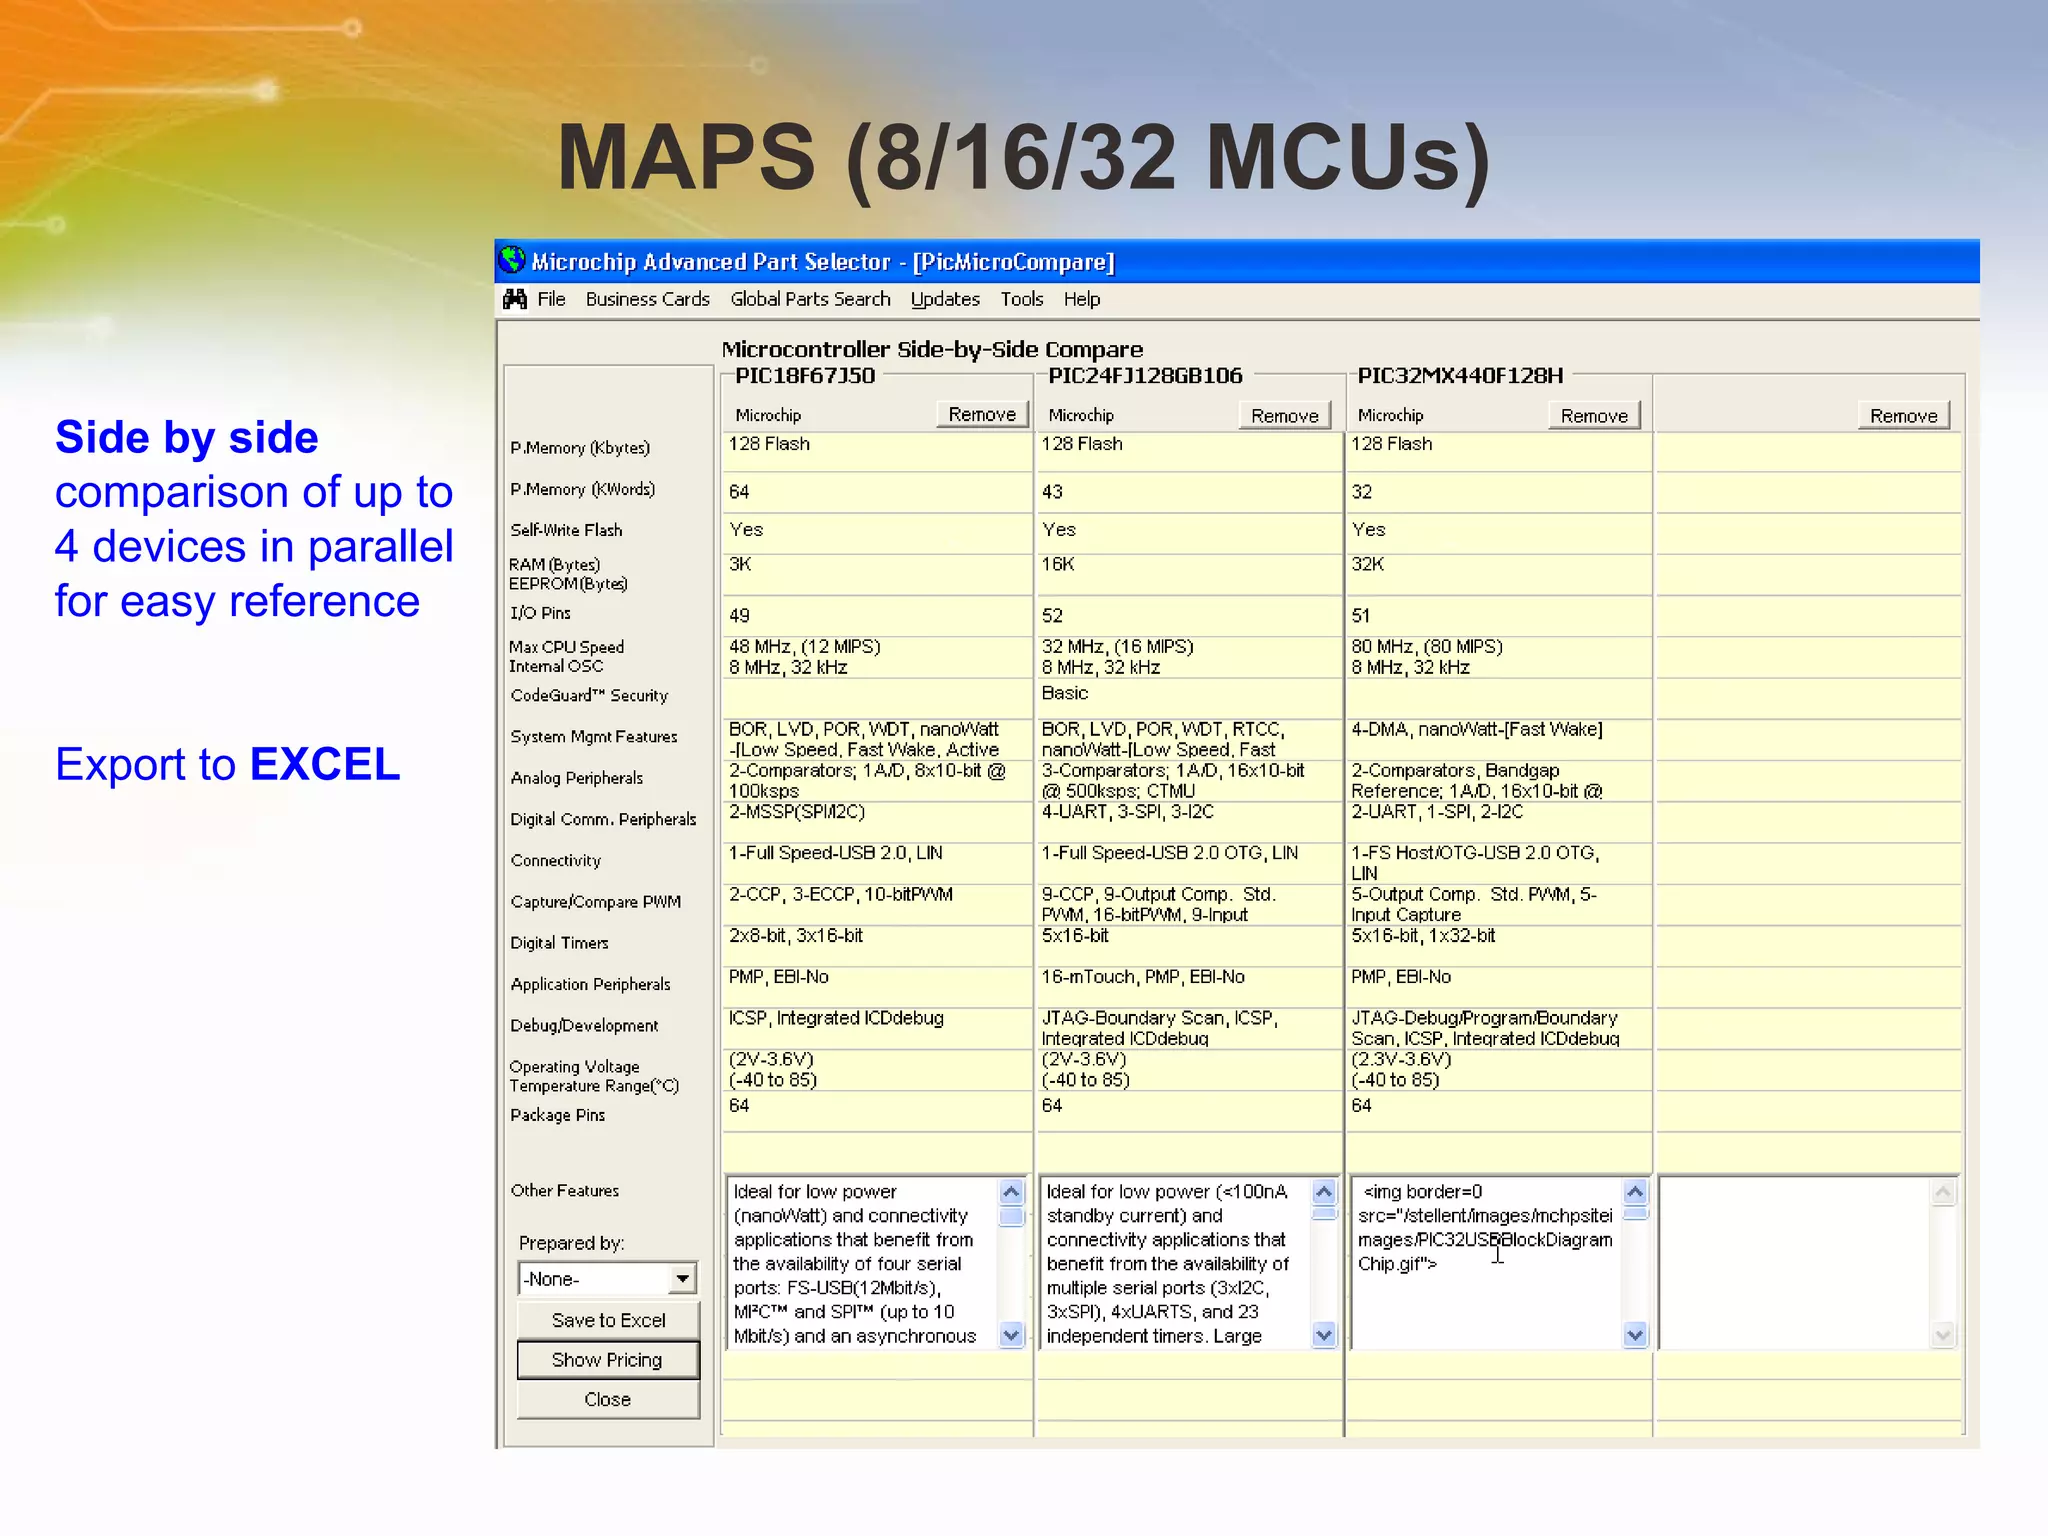Screen dimensions: 2048x1536
Task: Click the '80 MHz, (80 MIPS)' speed cell
Action: 1427,647
